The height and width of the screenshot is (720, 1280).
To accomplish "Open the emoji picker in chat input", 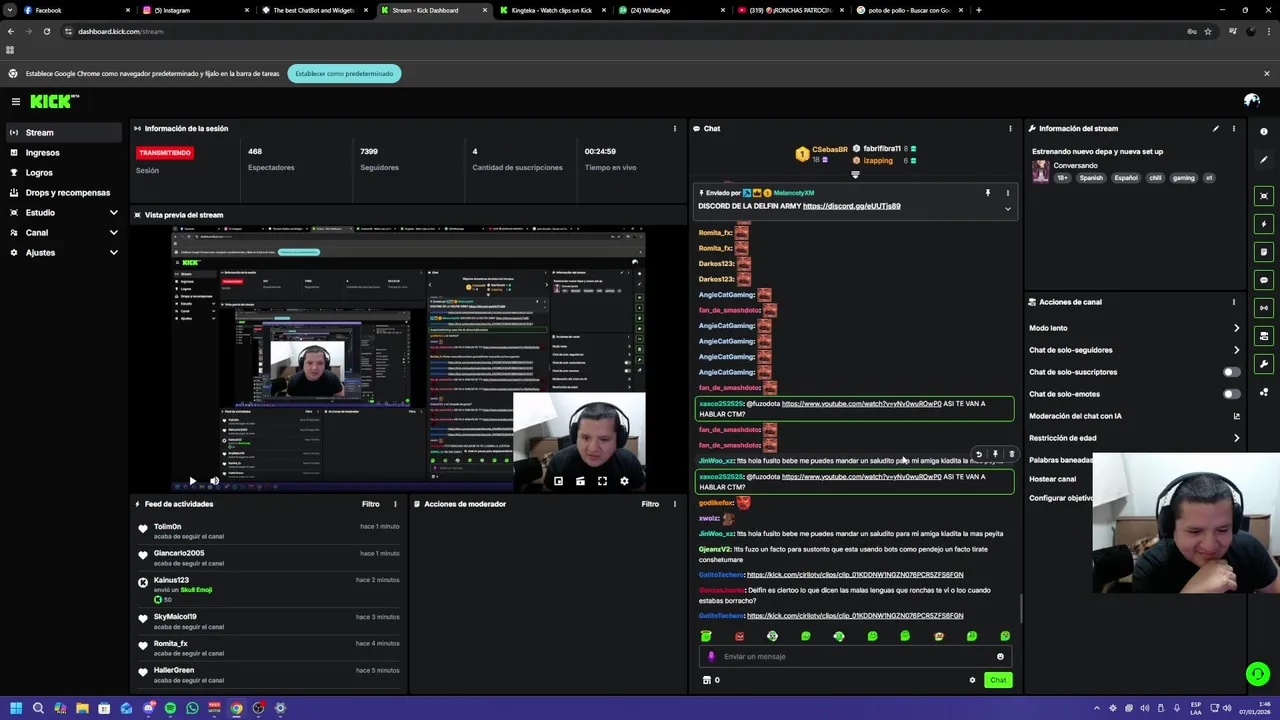I will point(1000,657).
